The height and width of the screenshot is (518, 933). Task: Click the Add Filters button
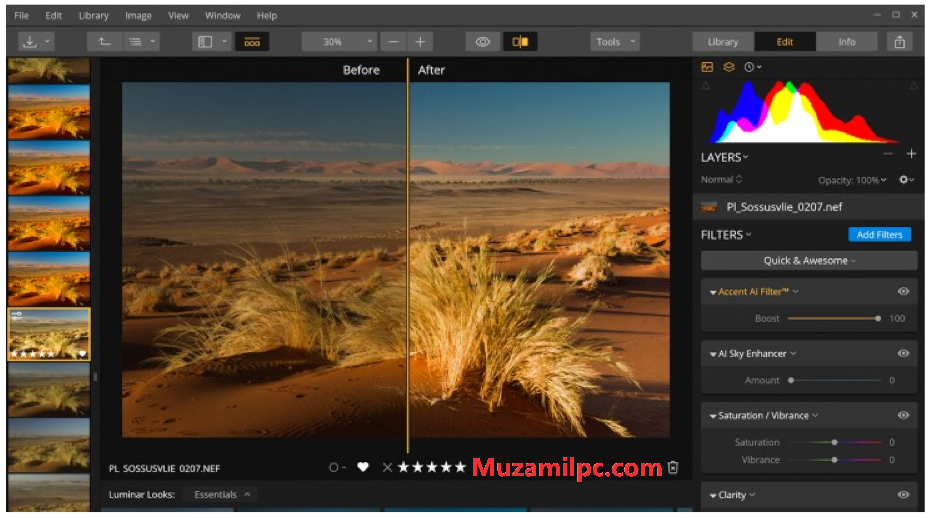pos(879,235)
